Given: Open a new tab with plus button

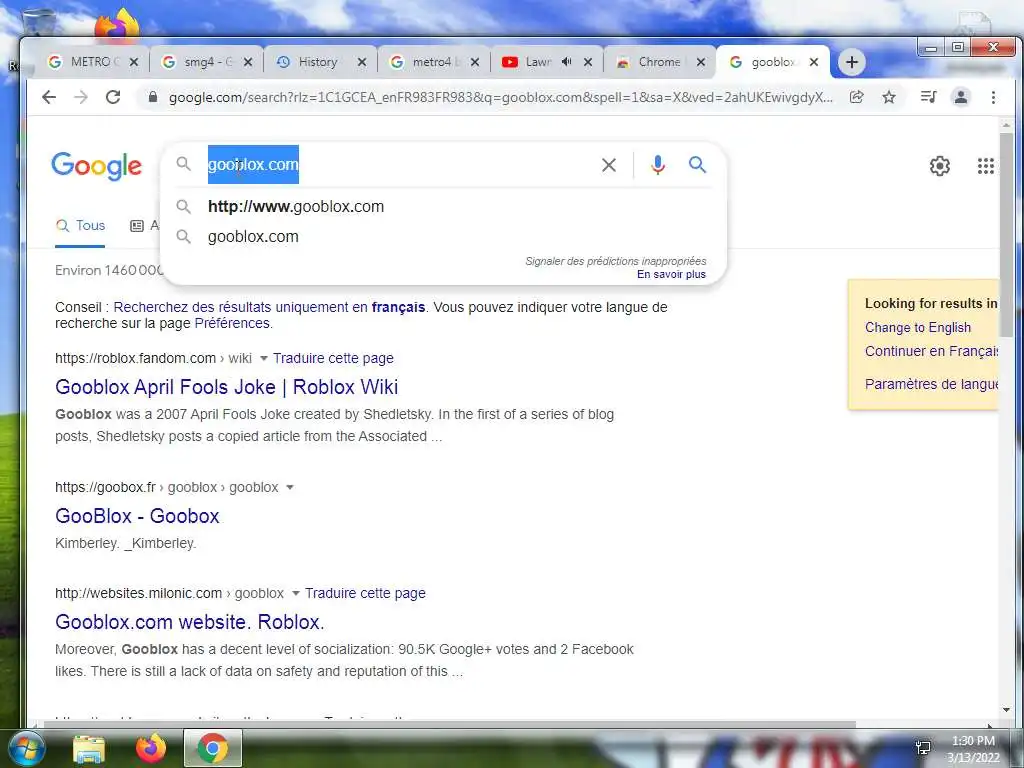Looking at the screenshot, I should [x=852, y=62].
